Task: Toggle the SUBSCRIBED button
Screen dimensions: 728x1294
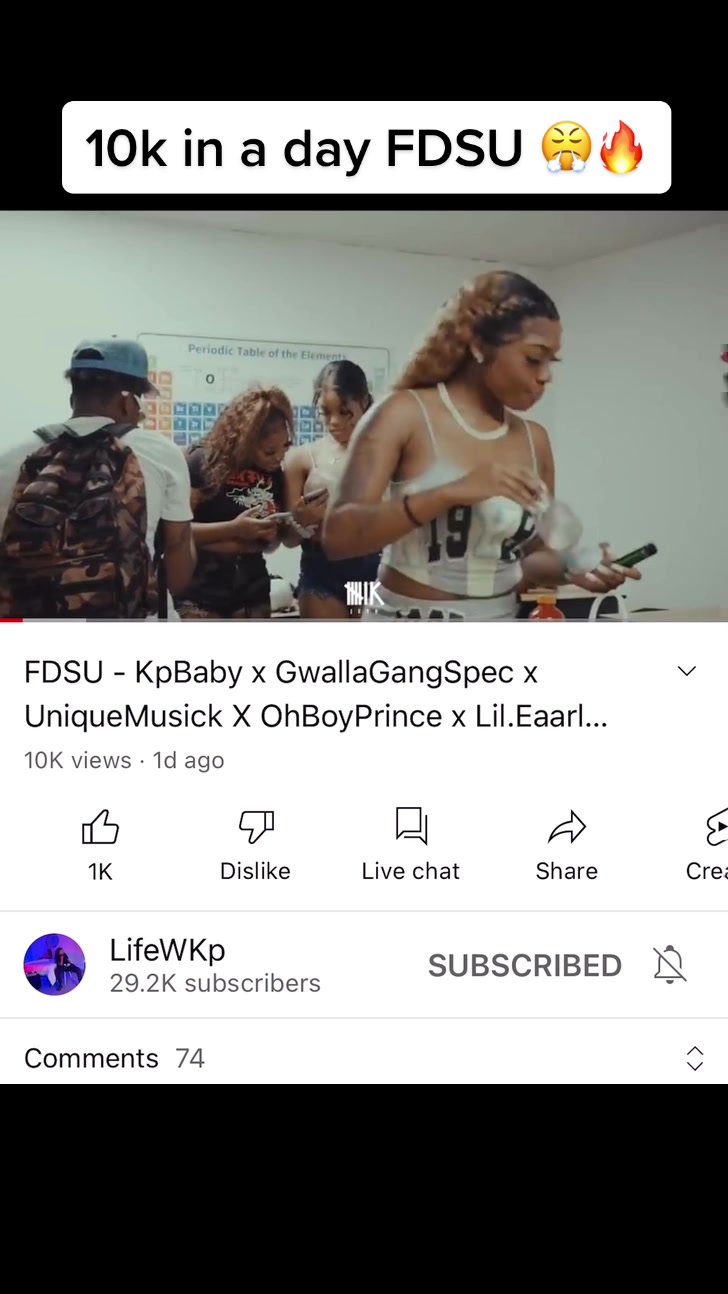Action: (x=525, y=965)
